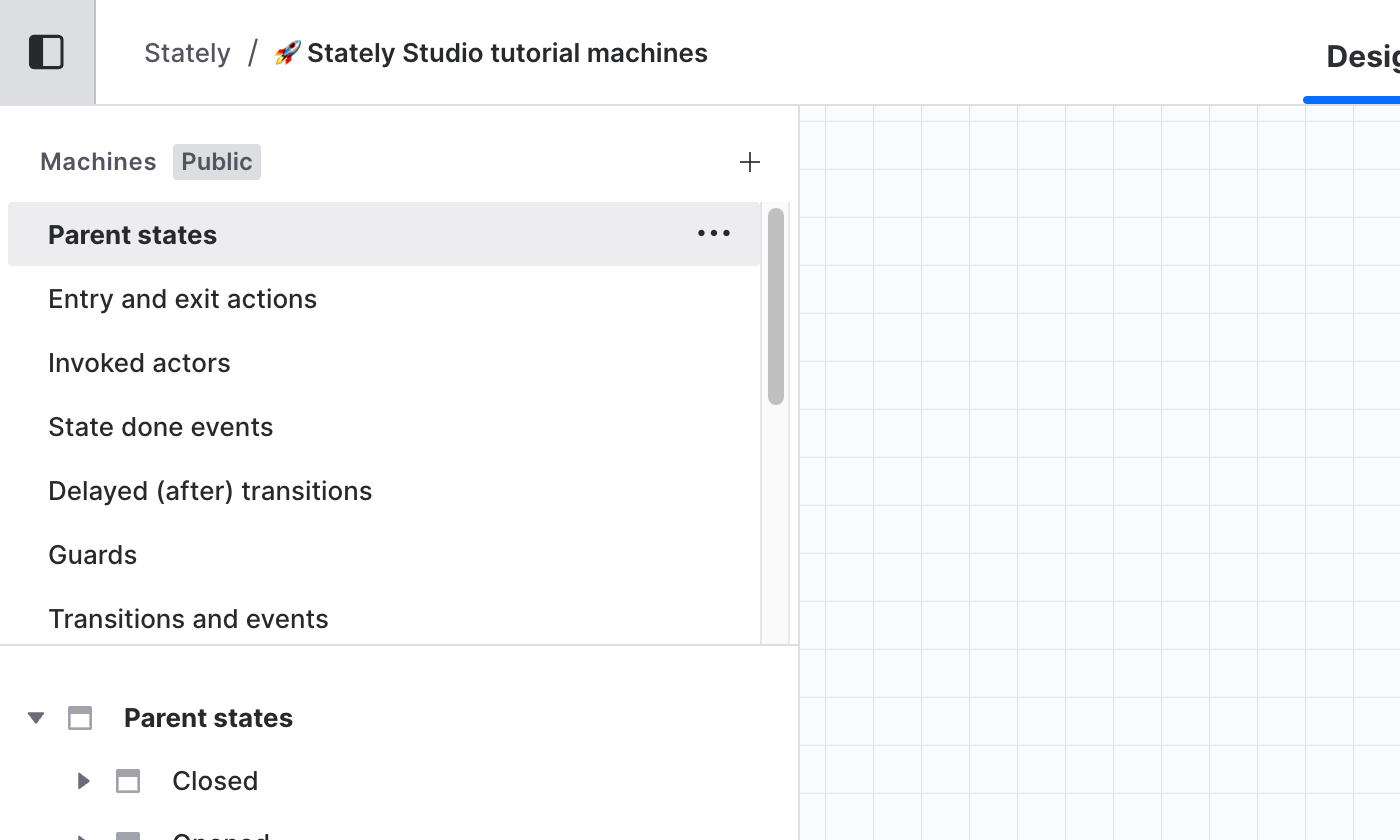The image size is (1400, 840).
Task: Collapse the Parent states tree node
Action: [x=36, y=718]
